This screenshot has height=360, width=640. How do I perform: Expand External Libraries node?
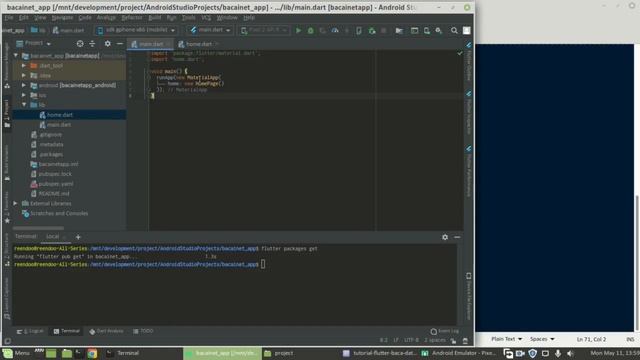[x=16, y=203]
